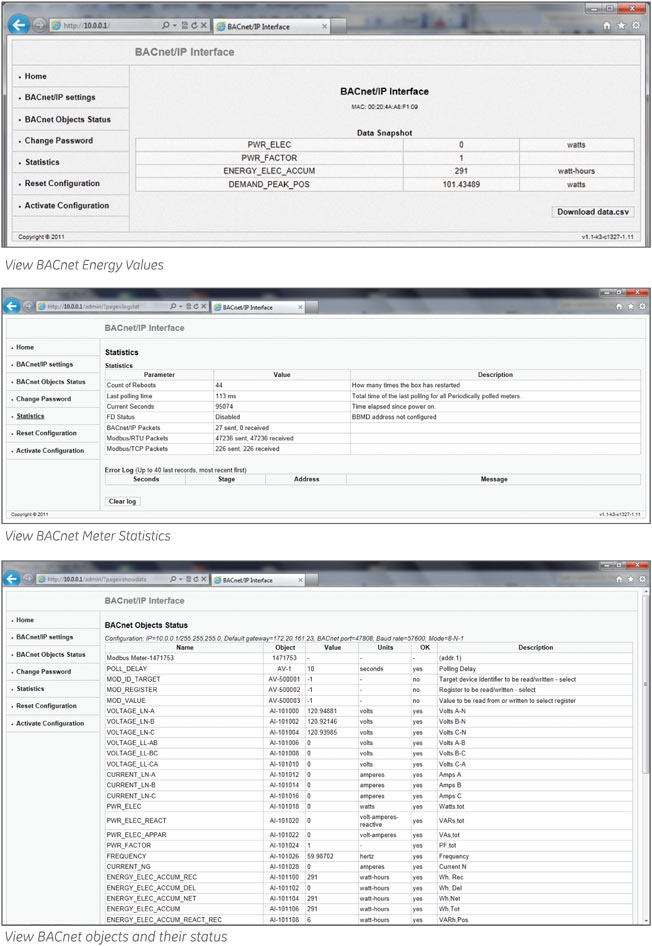The width and height of the screenshot is (652, 946).
Task: Open favorites star in Data Snapshot window
Action: coord(621,25)
